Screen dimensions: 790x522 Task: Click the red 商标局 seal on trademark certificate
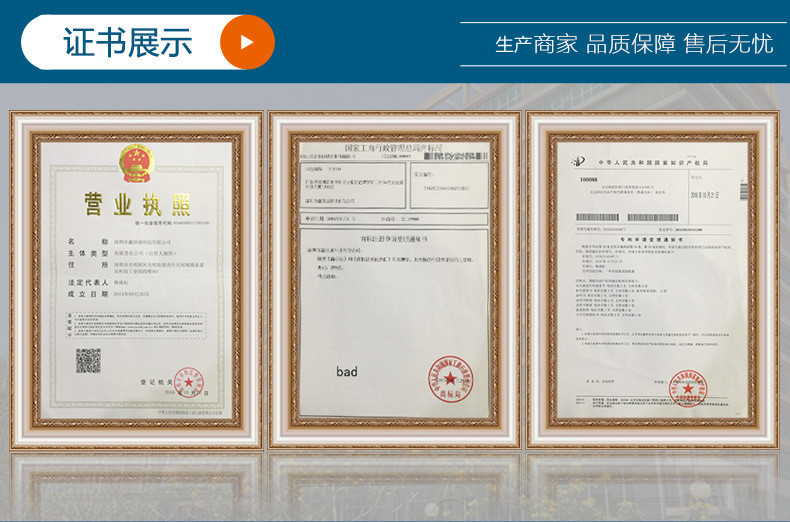[450, 378]
